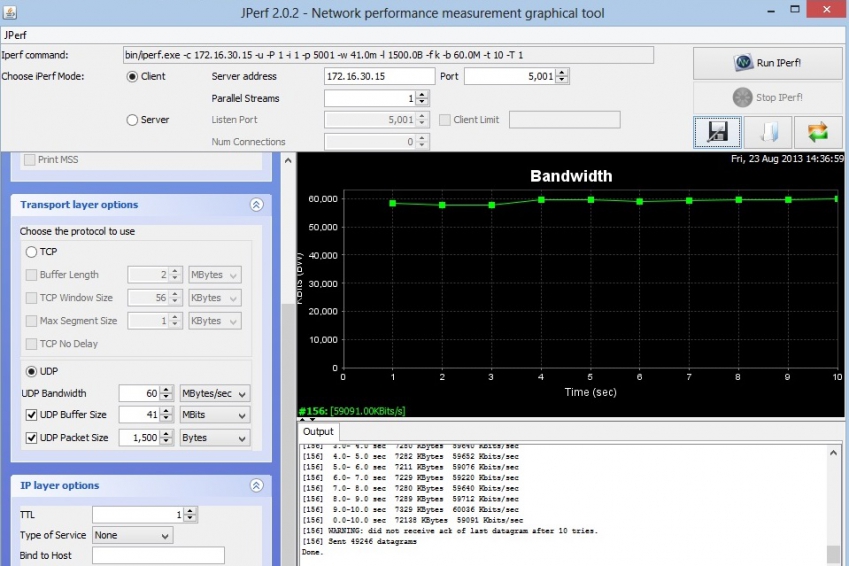Toggle the Buffer Length checkbox

[x=31, y=275]
